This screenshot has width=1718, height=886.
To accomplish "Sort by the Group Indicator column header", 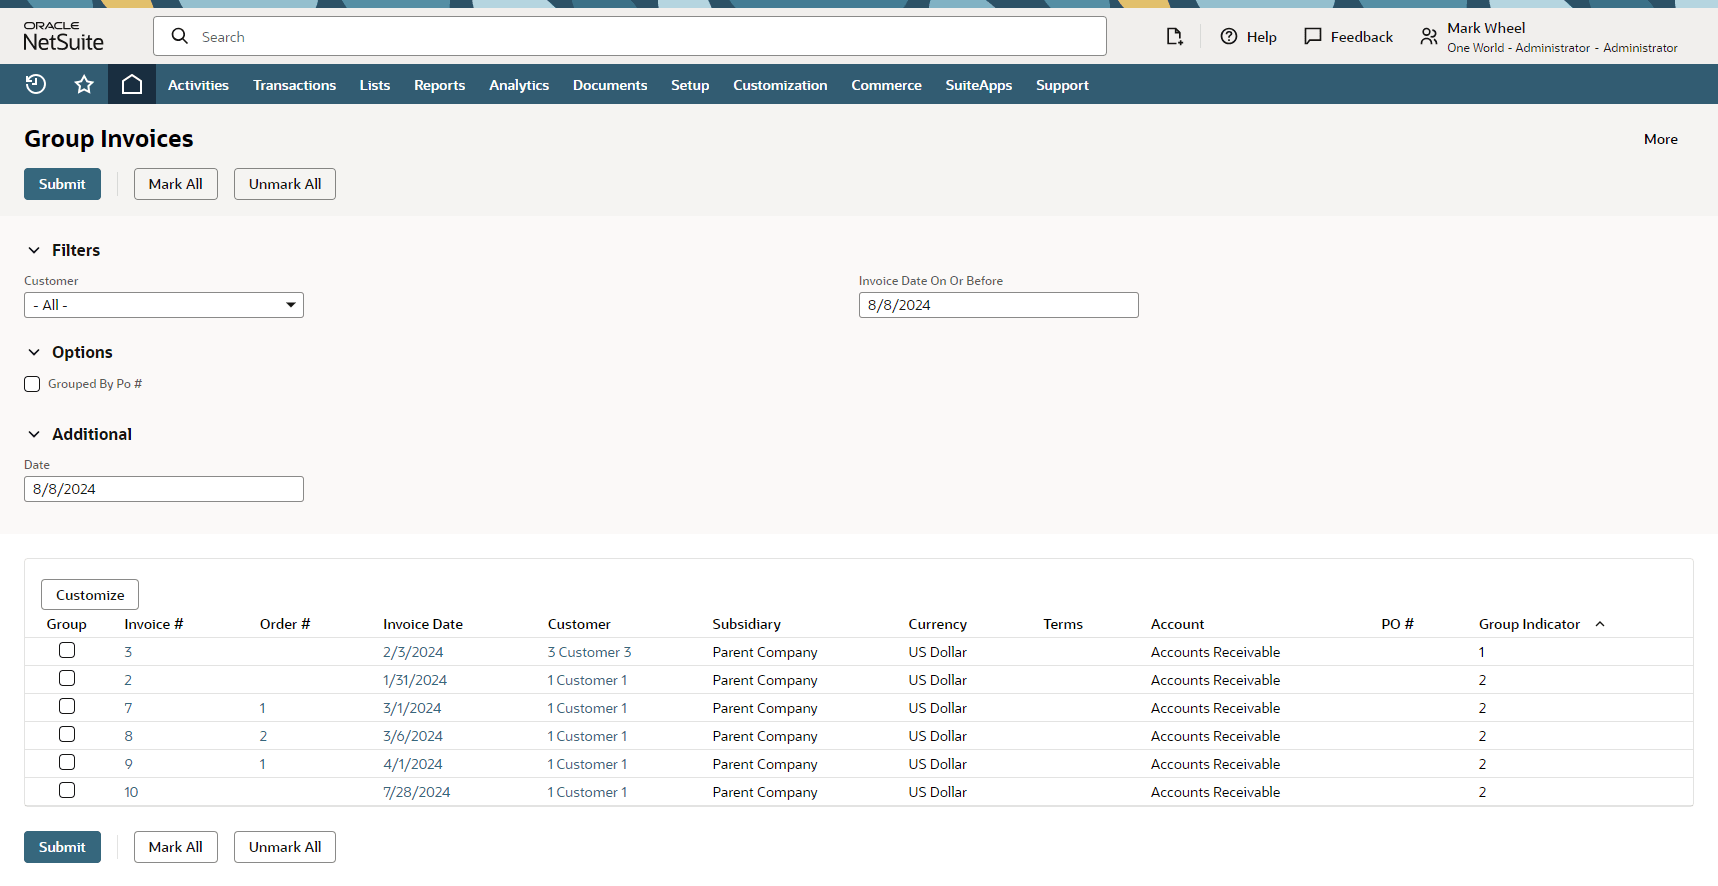I will coord(1529,624).
